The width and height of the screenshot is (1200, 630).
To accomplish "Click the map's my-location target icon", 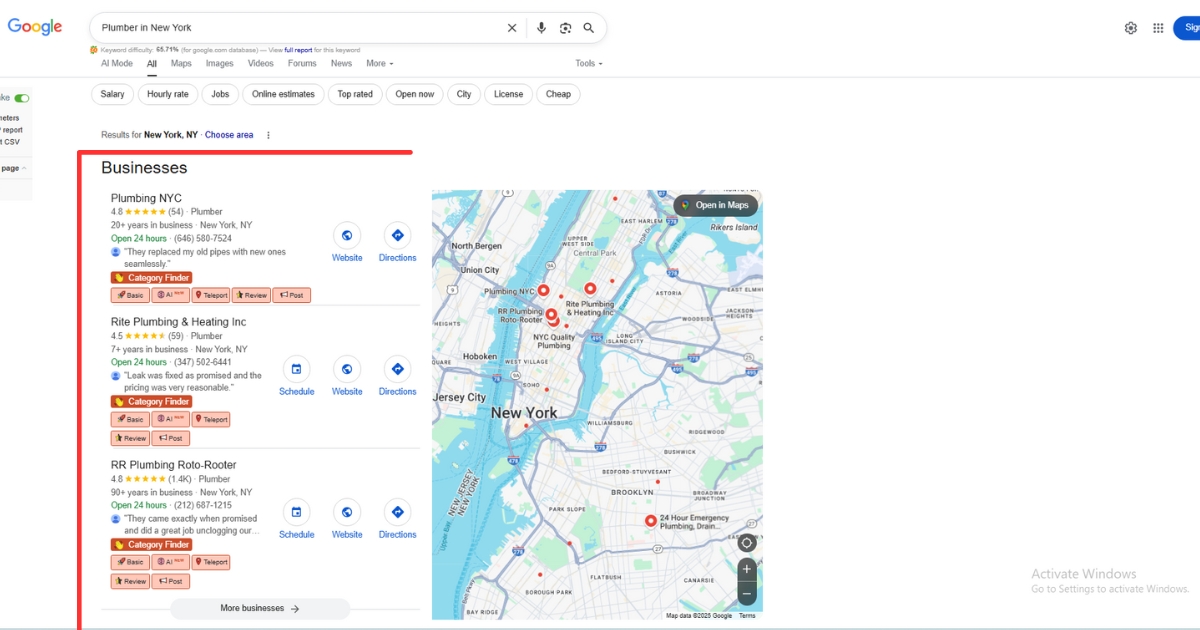I will [747, 543].
